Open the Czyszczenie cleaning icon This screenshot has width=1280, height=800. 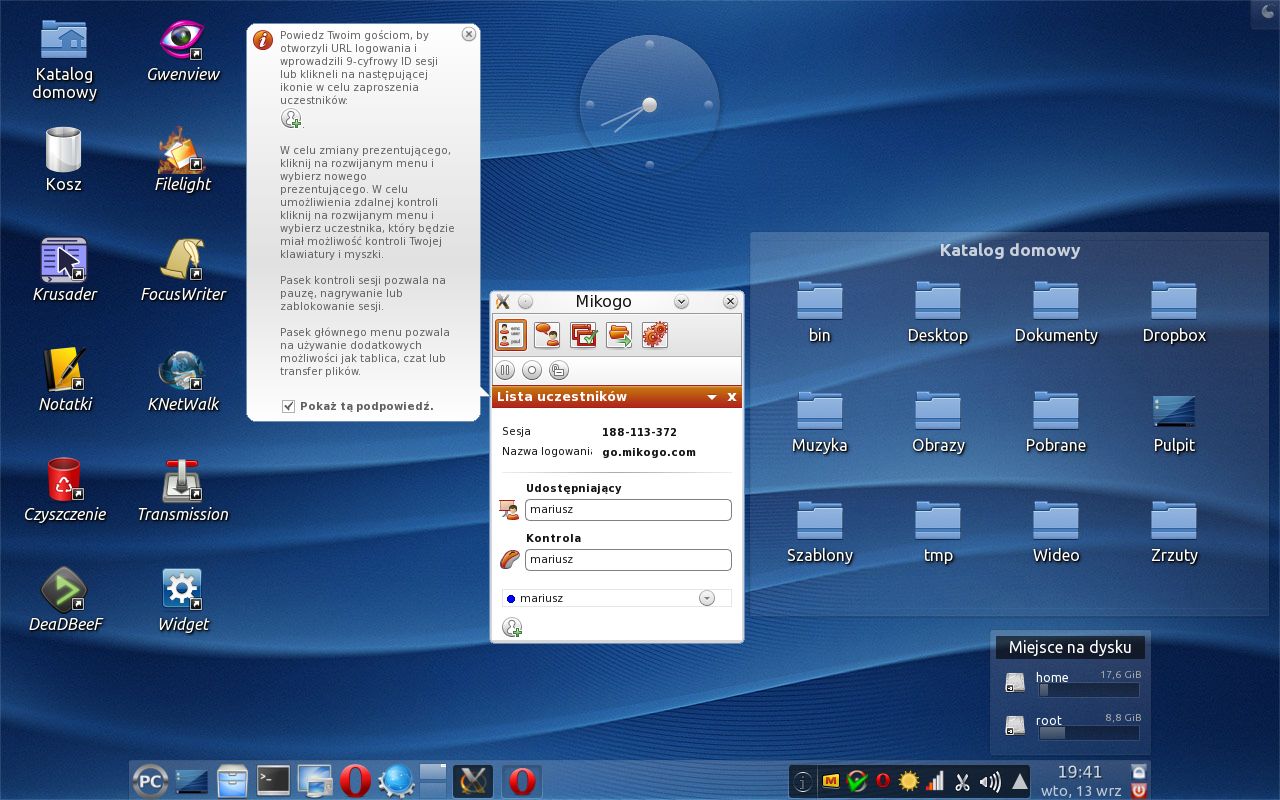[x=64, y=490]
